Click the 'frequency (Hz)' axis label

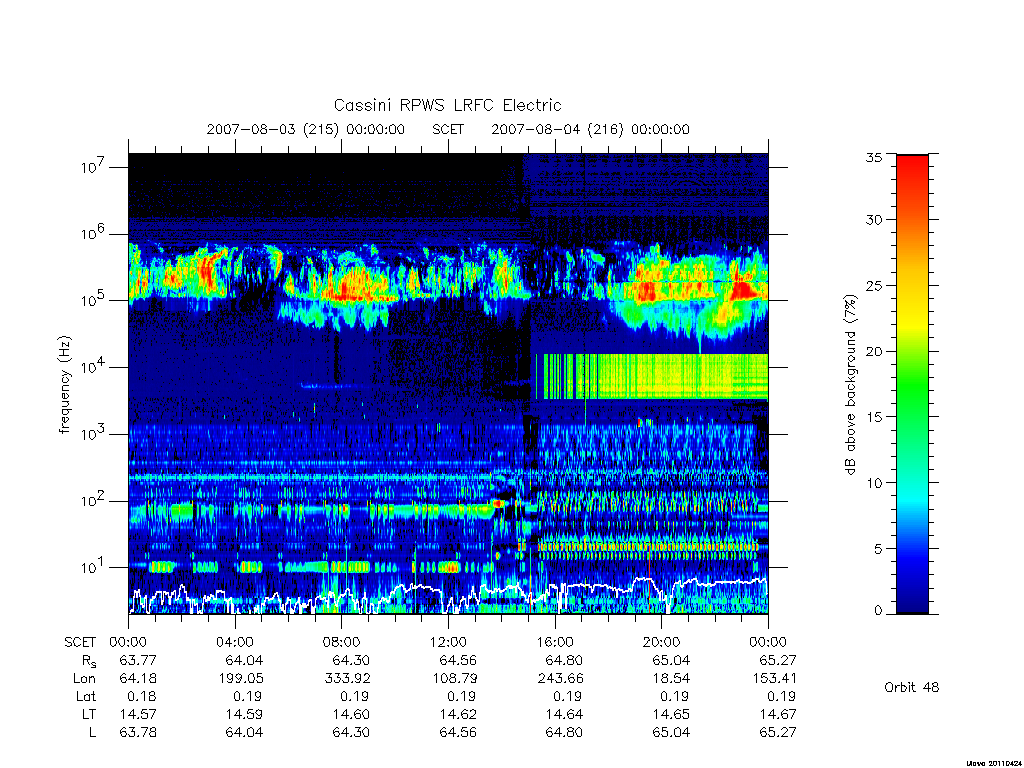tap(64, 385)
